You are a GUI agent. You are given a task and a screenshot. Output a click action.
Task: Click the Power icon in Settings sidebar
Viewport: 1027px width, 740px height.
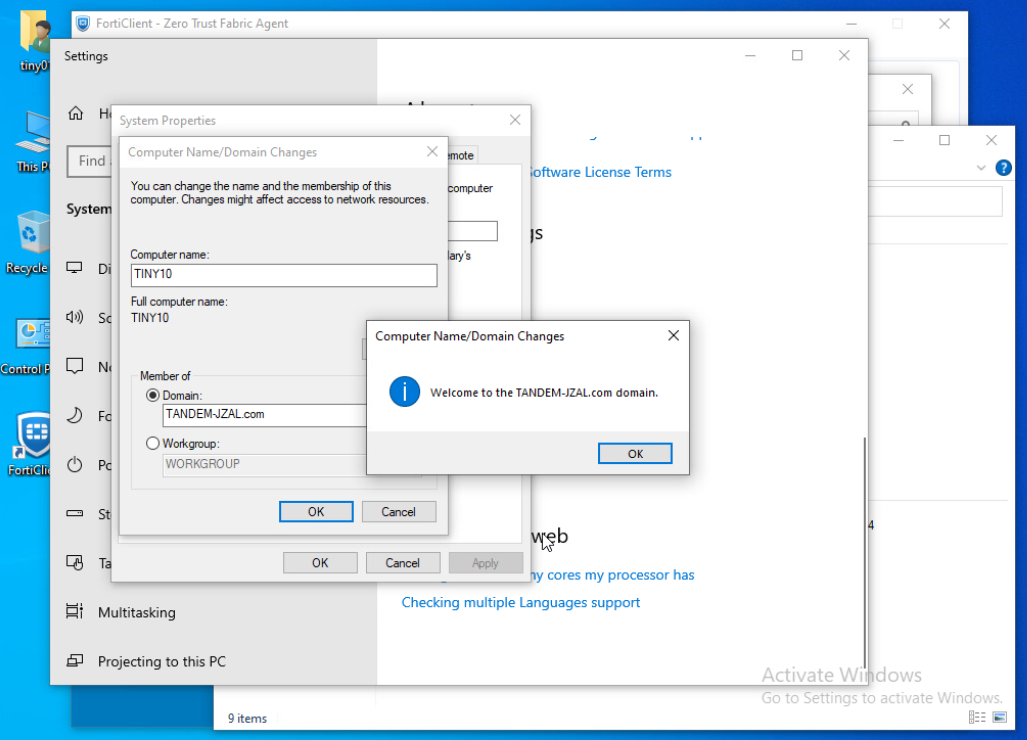click(75, 465)
